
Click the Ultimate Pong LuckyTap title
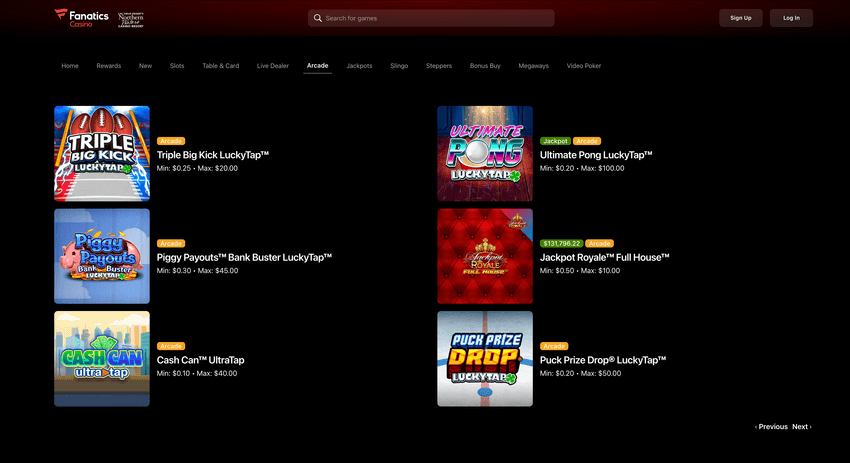596,155
